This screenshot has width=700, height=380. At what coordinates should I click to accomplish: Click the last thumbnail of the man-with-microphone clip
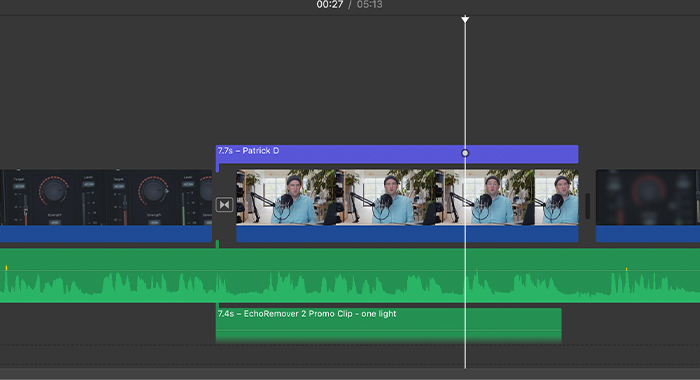point(556,197)
